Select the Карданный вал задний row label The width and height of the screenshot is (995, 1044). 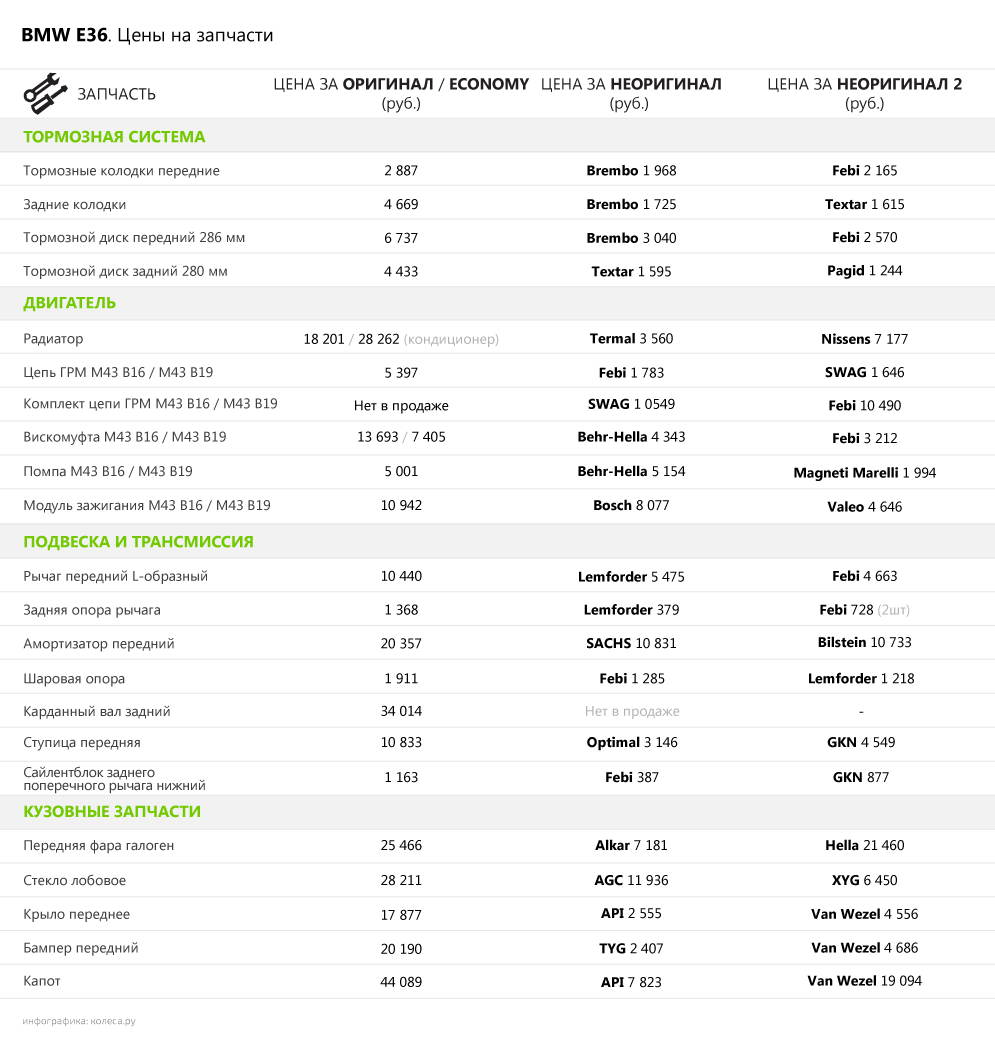pyautogui.click(x=97, y=712)
